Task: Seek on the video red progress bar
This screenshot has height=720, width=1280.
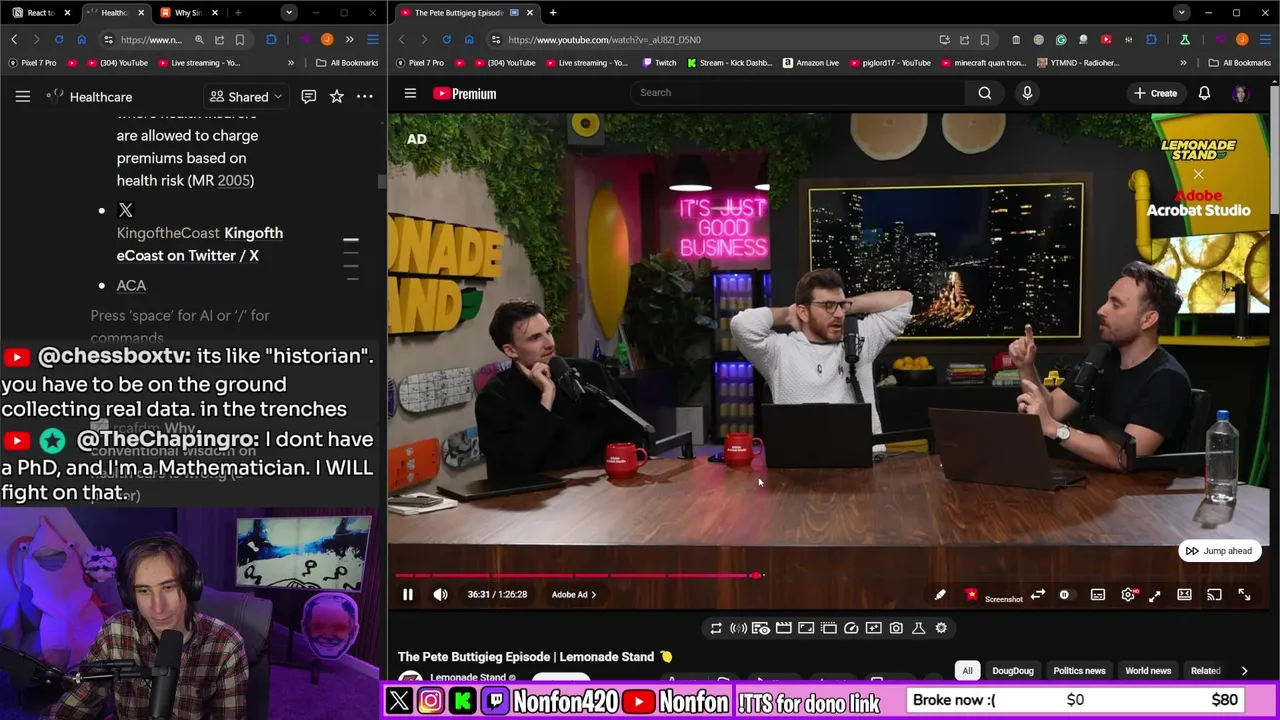Action: (577, 575)
